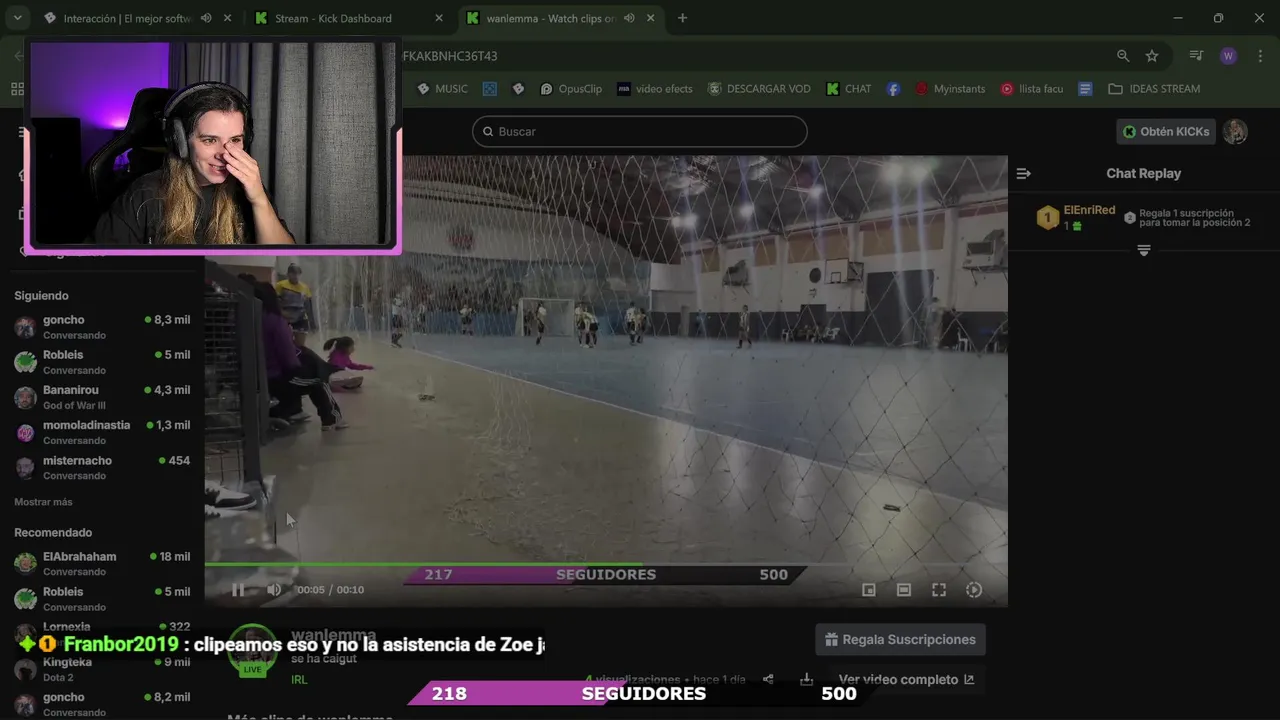Open Ver video completo link
The height and width of the screenshot is (720, 1280).
(x=906, y=679)
